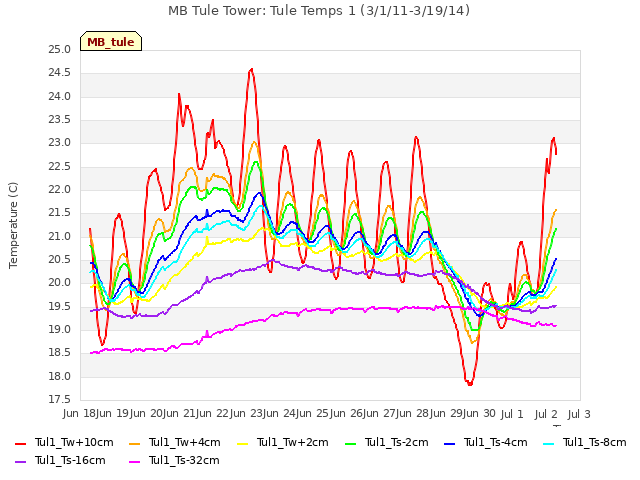Click the Temperature (C) axis label

[13, 225]
